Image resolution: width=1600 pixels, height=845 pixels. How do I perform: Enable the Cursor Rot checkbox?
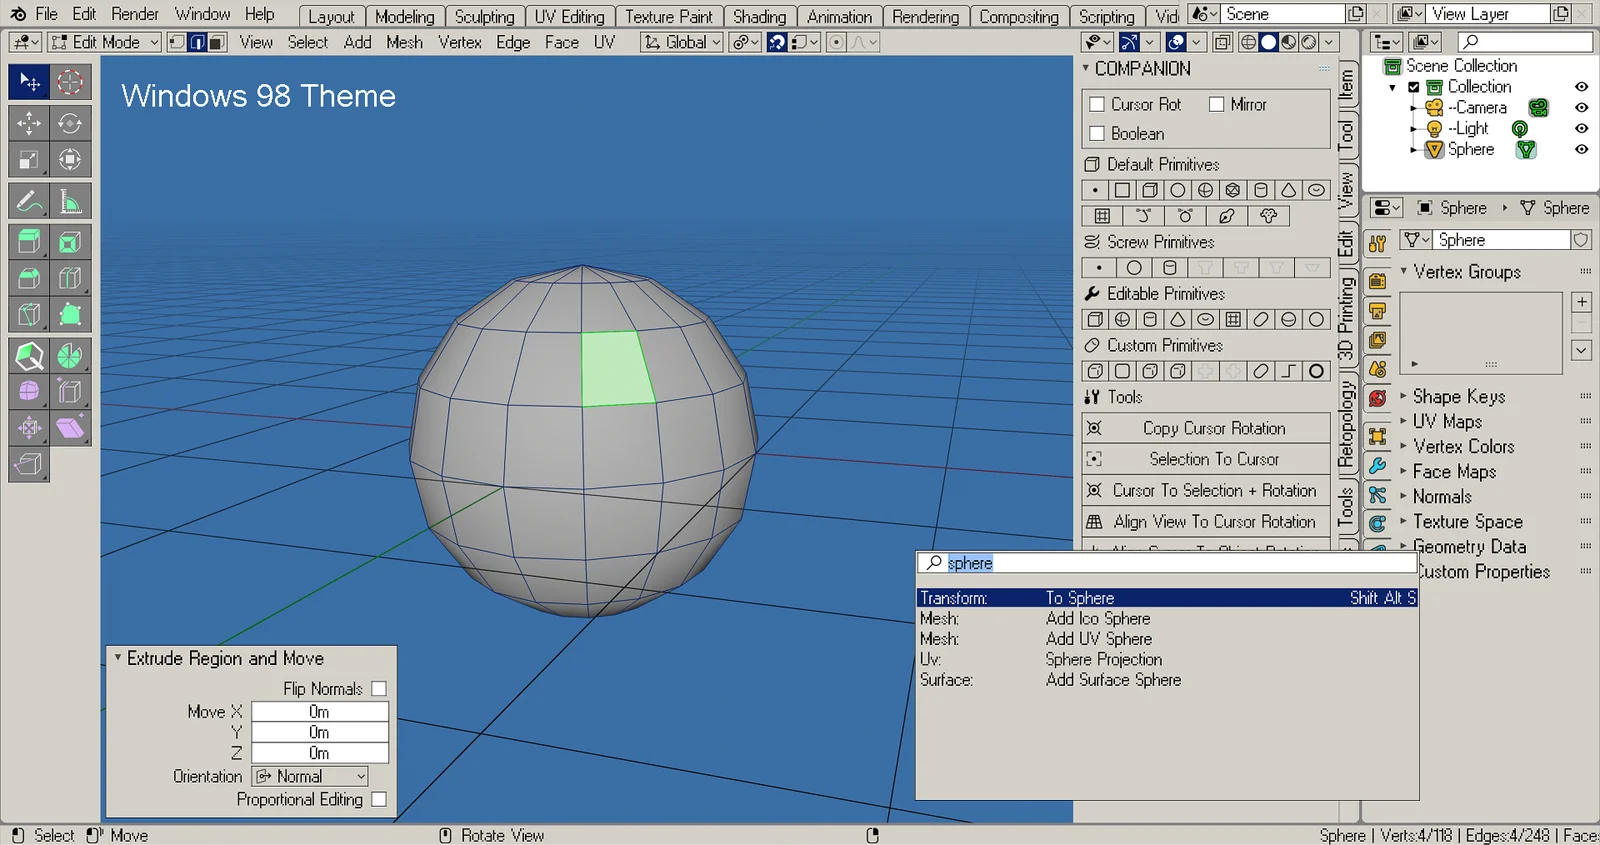pyautogui.click(x=1097, y=104)
